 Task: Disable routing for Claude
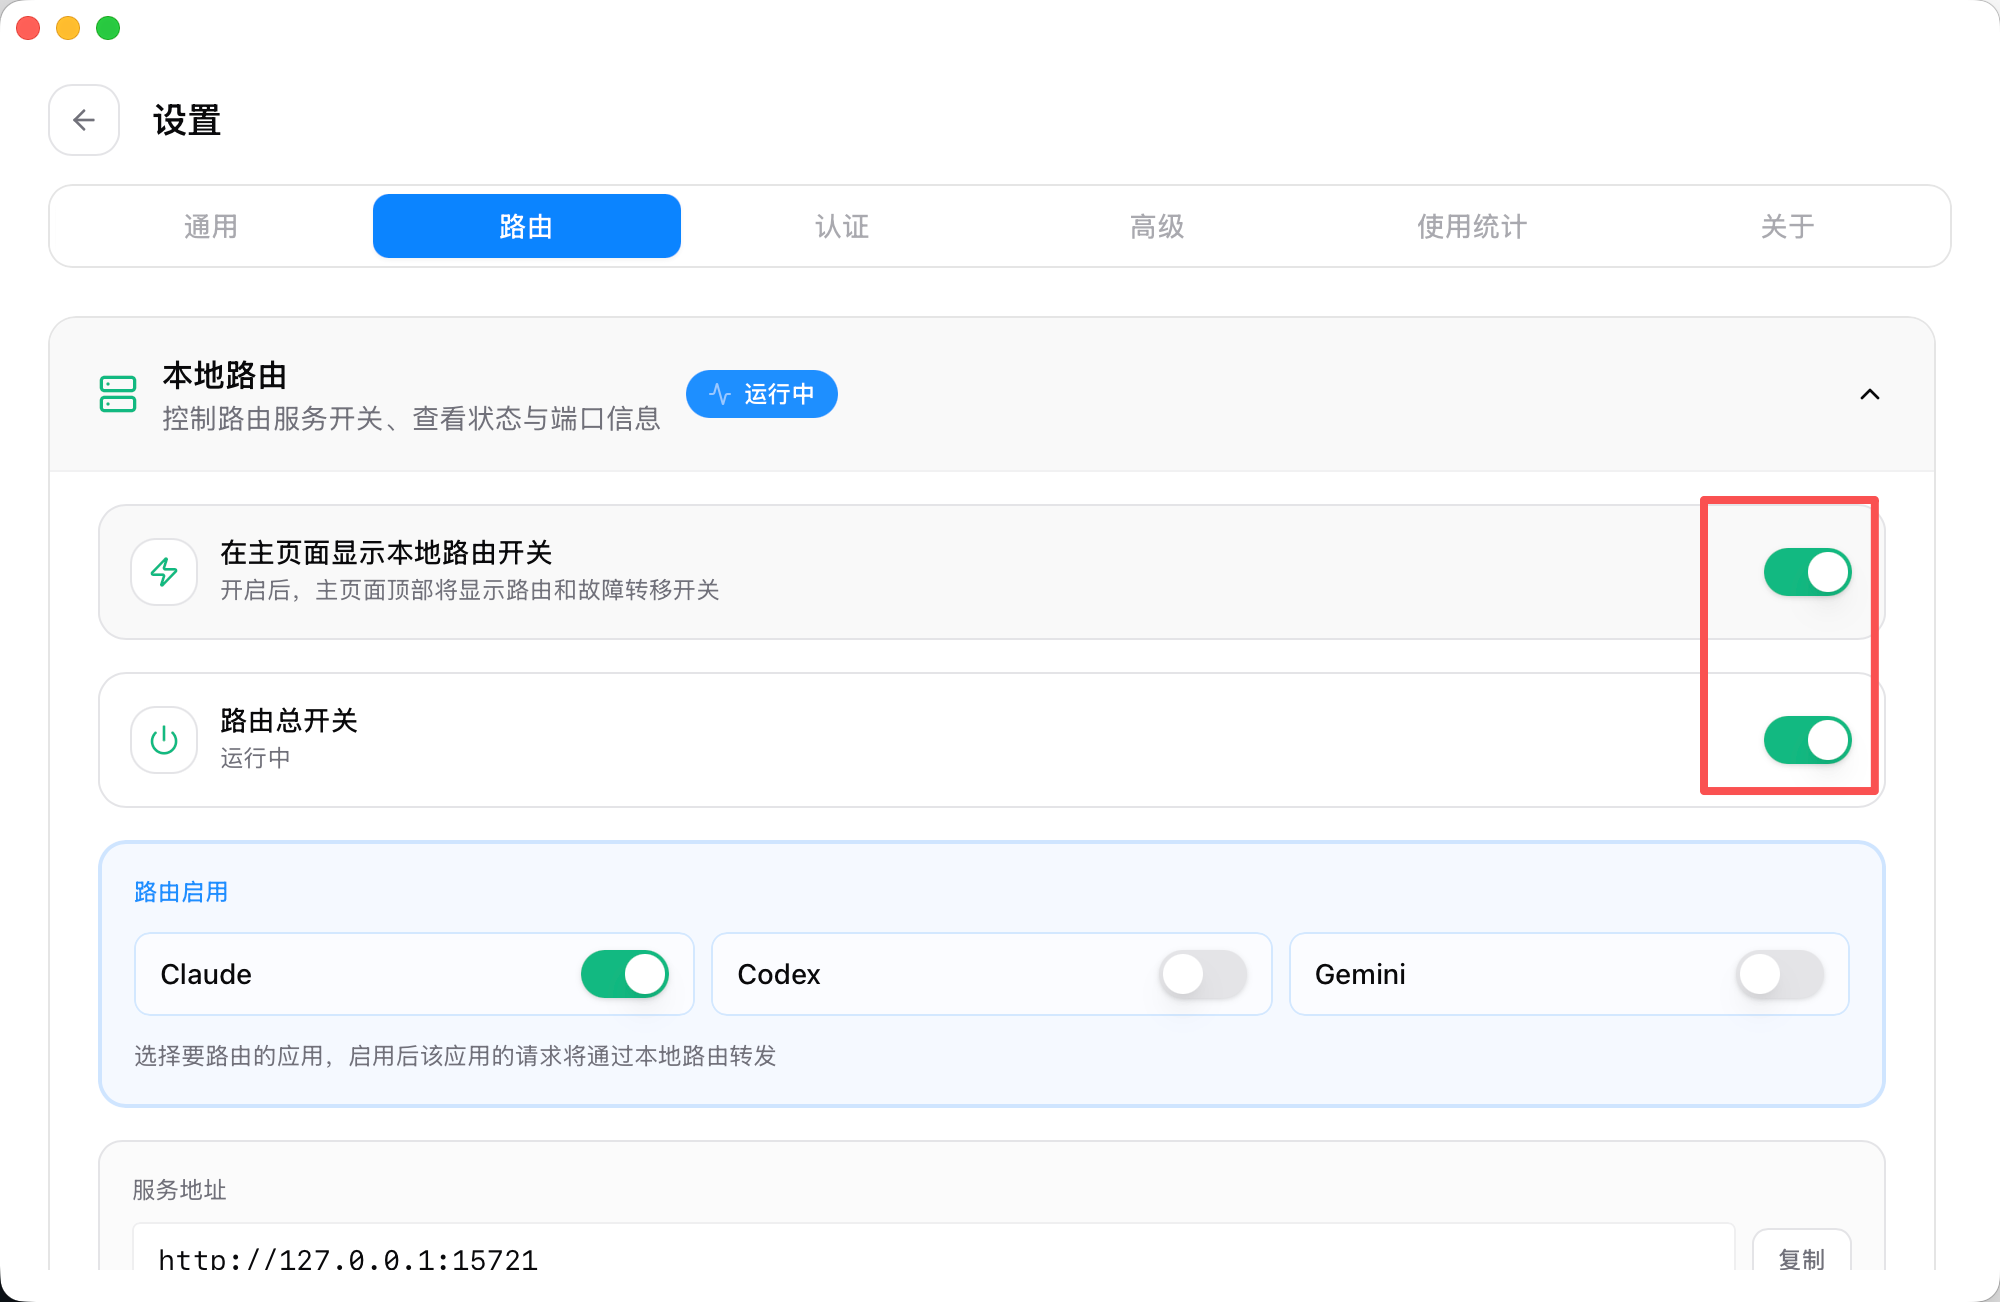625,974
